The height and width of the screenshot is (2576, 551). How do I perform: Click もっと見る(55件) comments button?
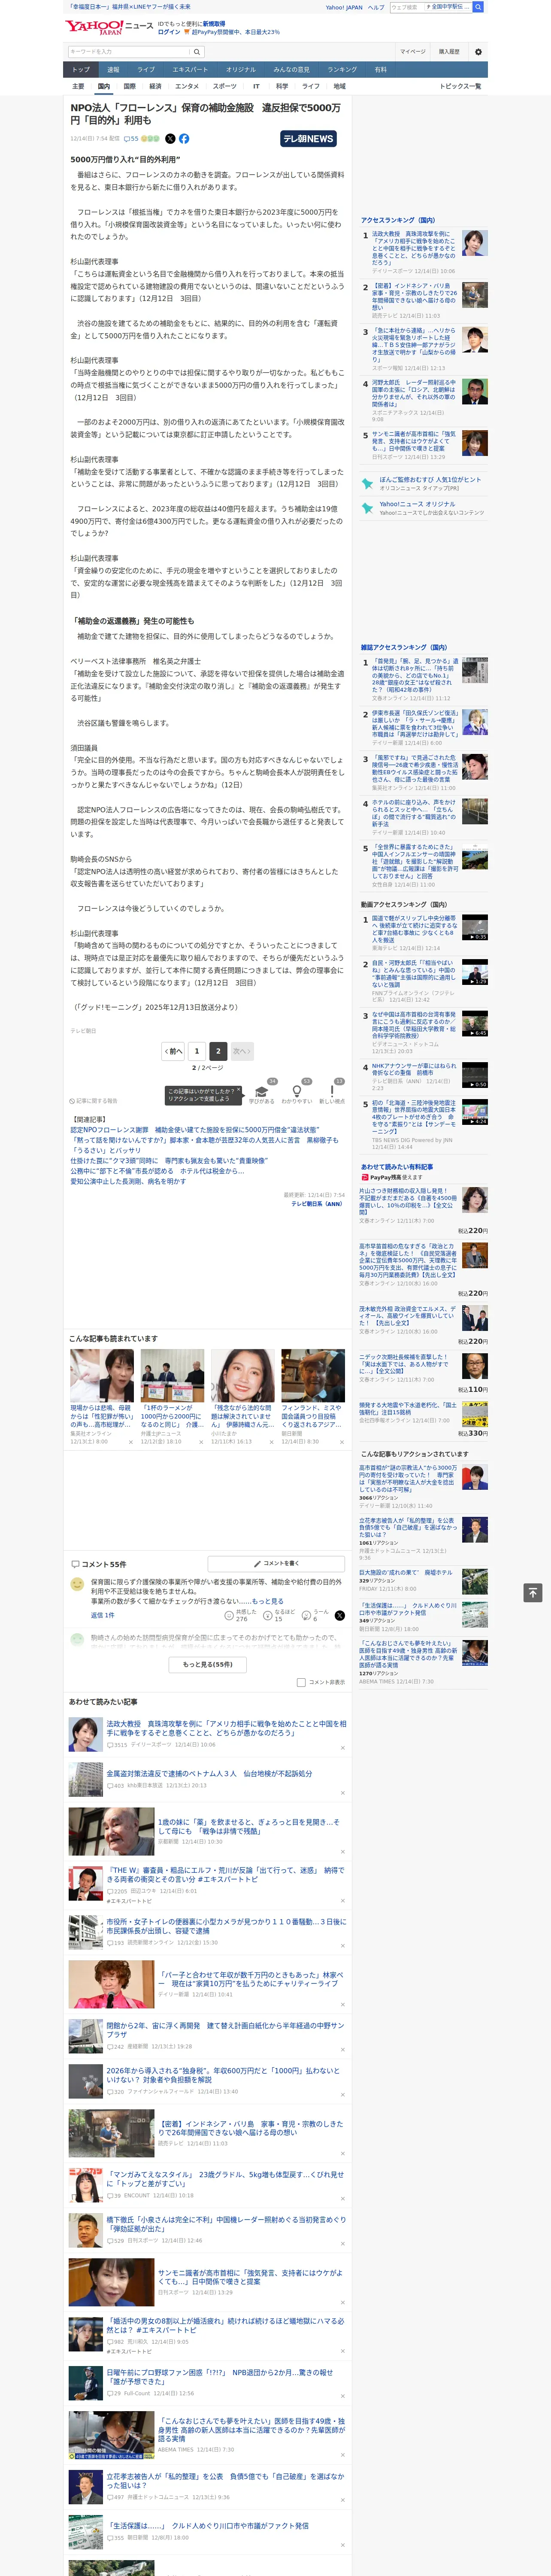pos(208,1665)
